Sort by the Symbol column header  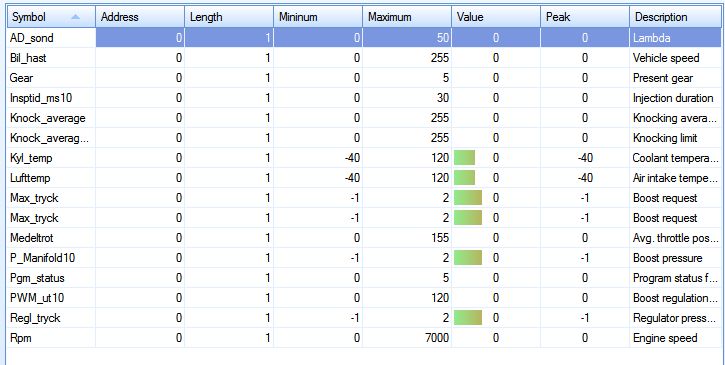(x=51, y=17)
